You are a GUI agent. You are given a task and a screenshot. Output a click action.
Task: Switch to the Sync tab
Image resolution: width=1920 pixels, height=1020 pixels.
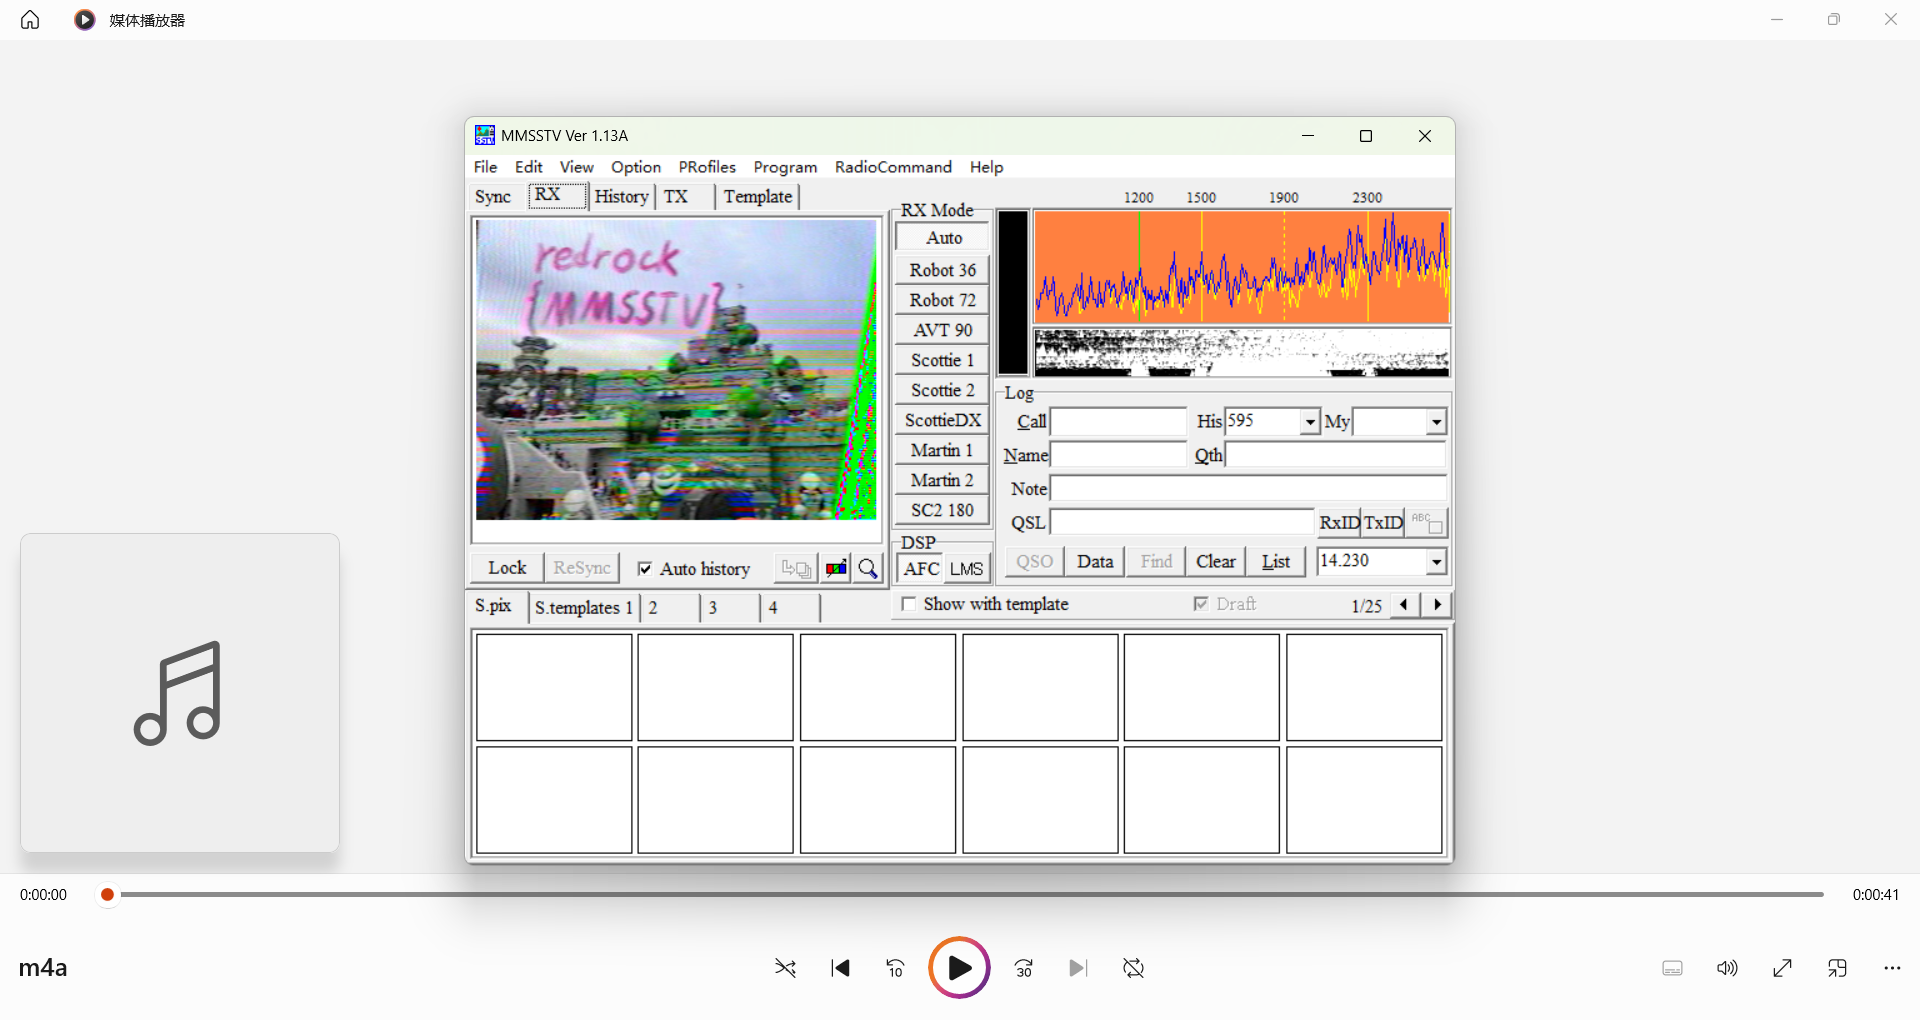coord(493,197)
